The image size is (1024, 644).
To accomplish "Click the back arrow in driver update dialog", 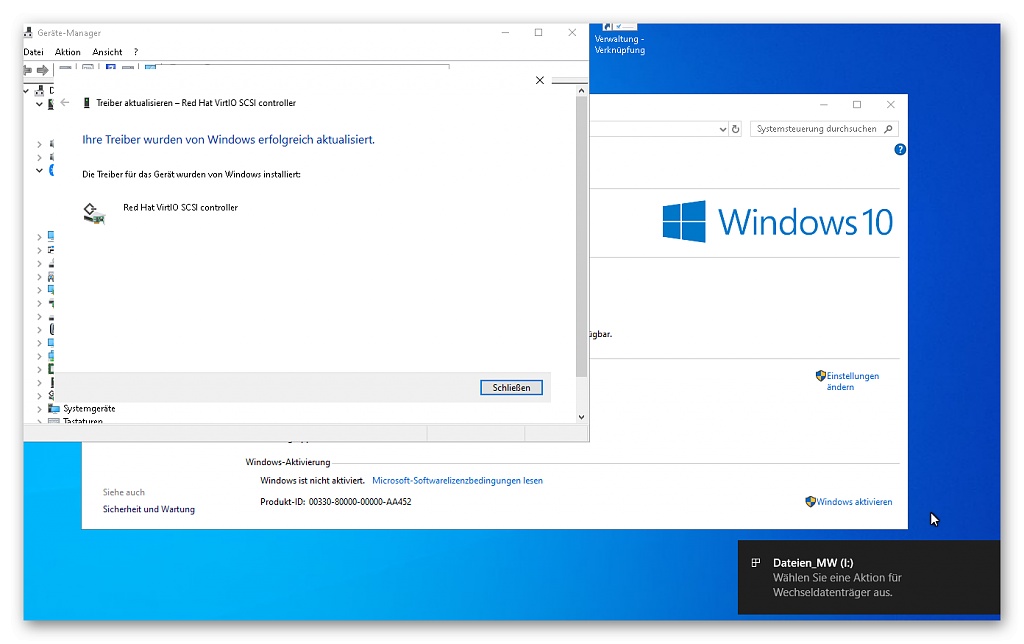I will pos(65,103).
